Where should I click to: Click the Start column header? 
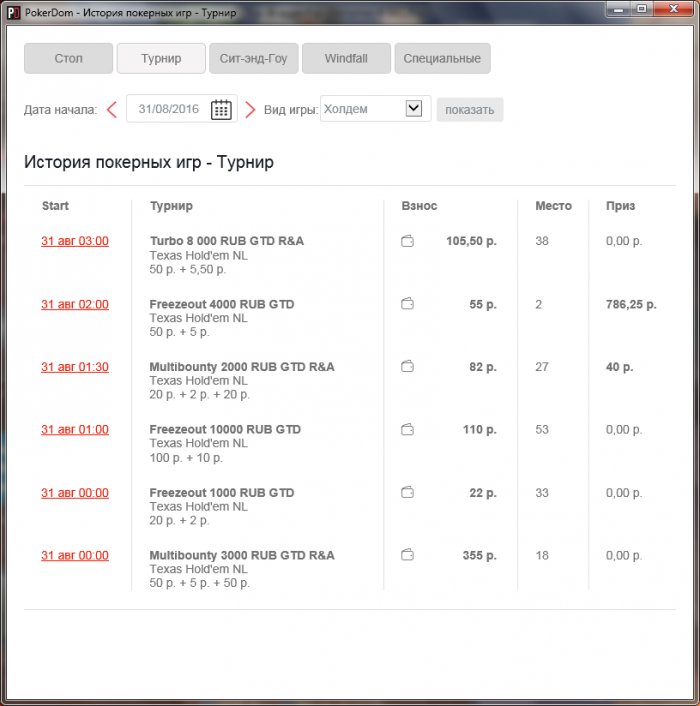pos(55,206)
